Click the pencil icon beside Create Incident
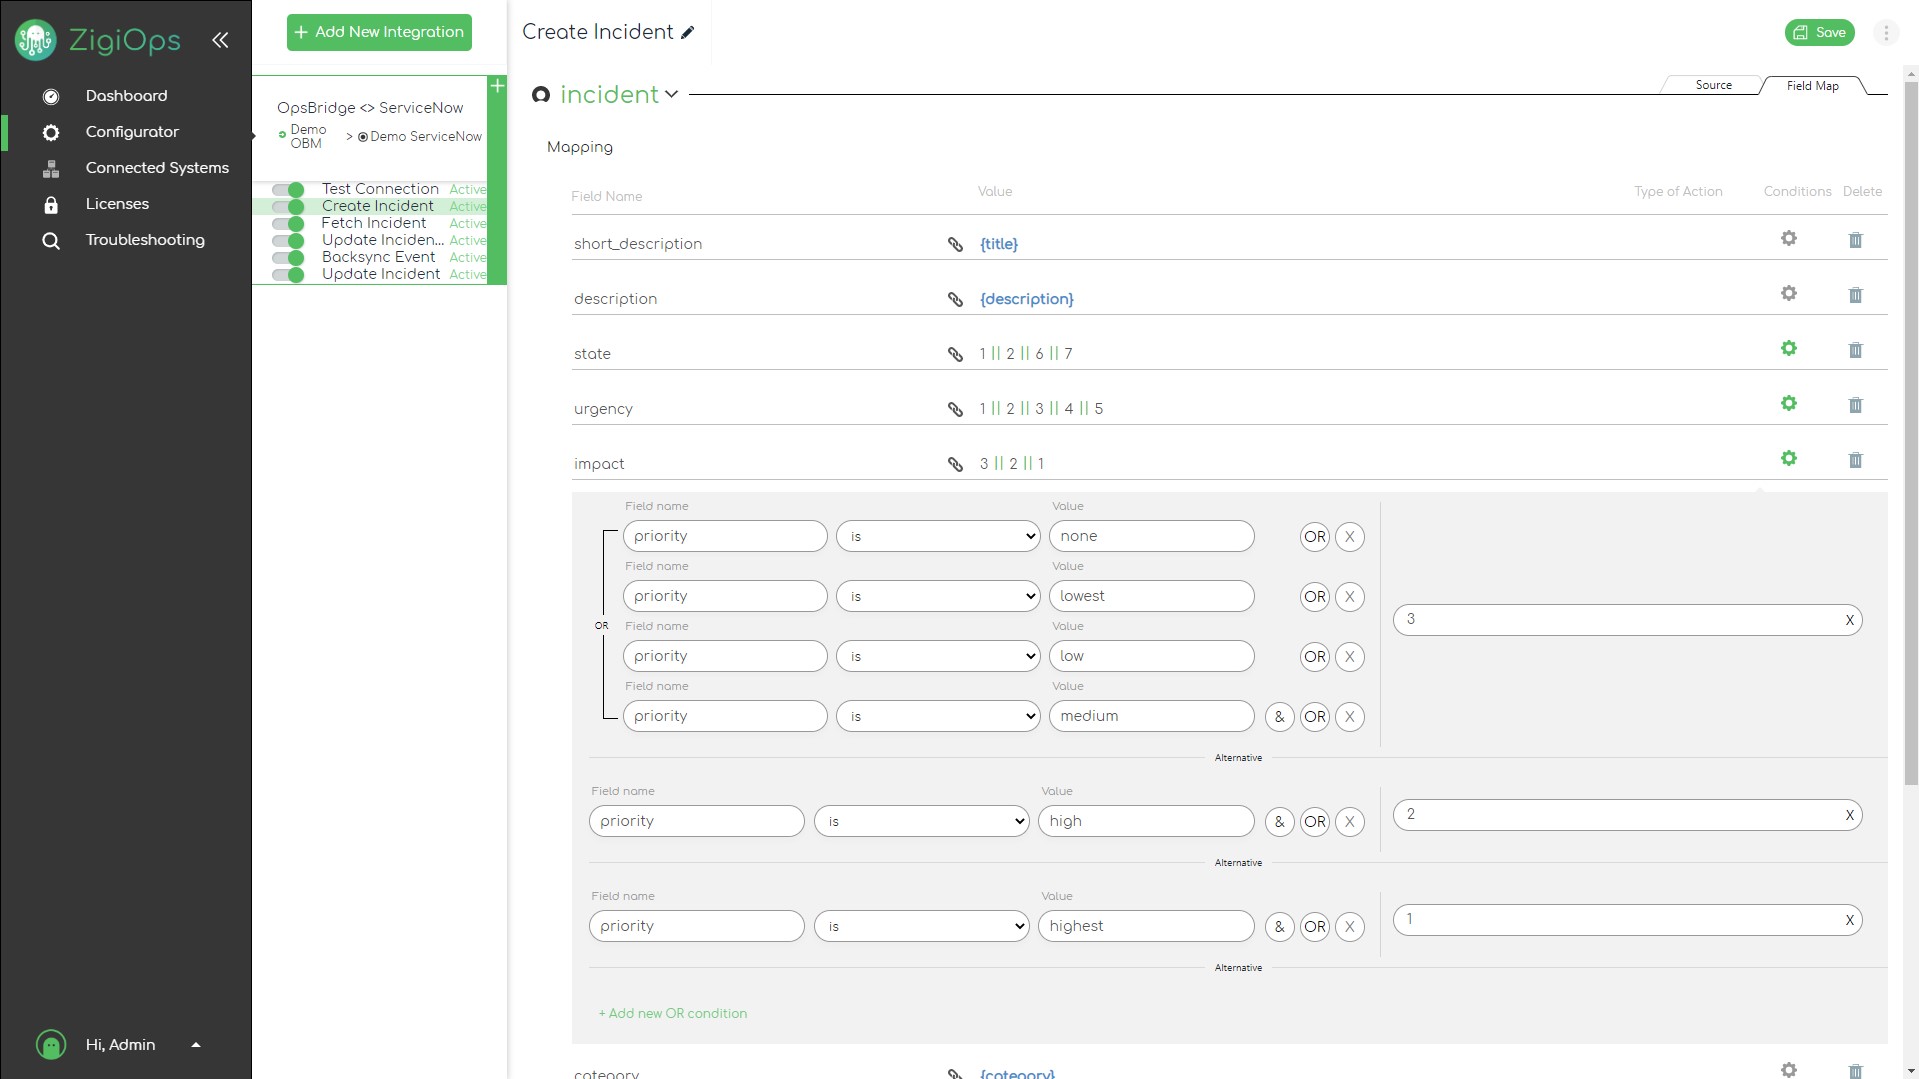 688,33
